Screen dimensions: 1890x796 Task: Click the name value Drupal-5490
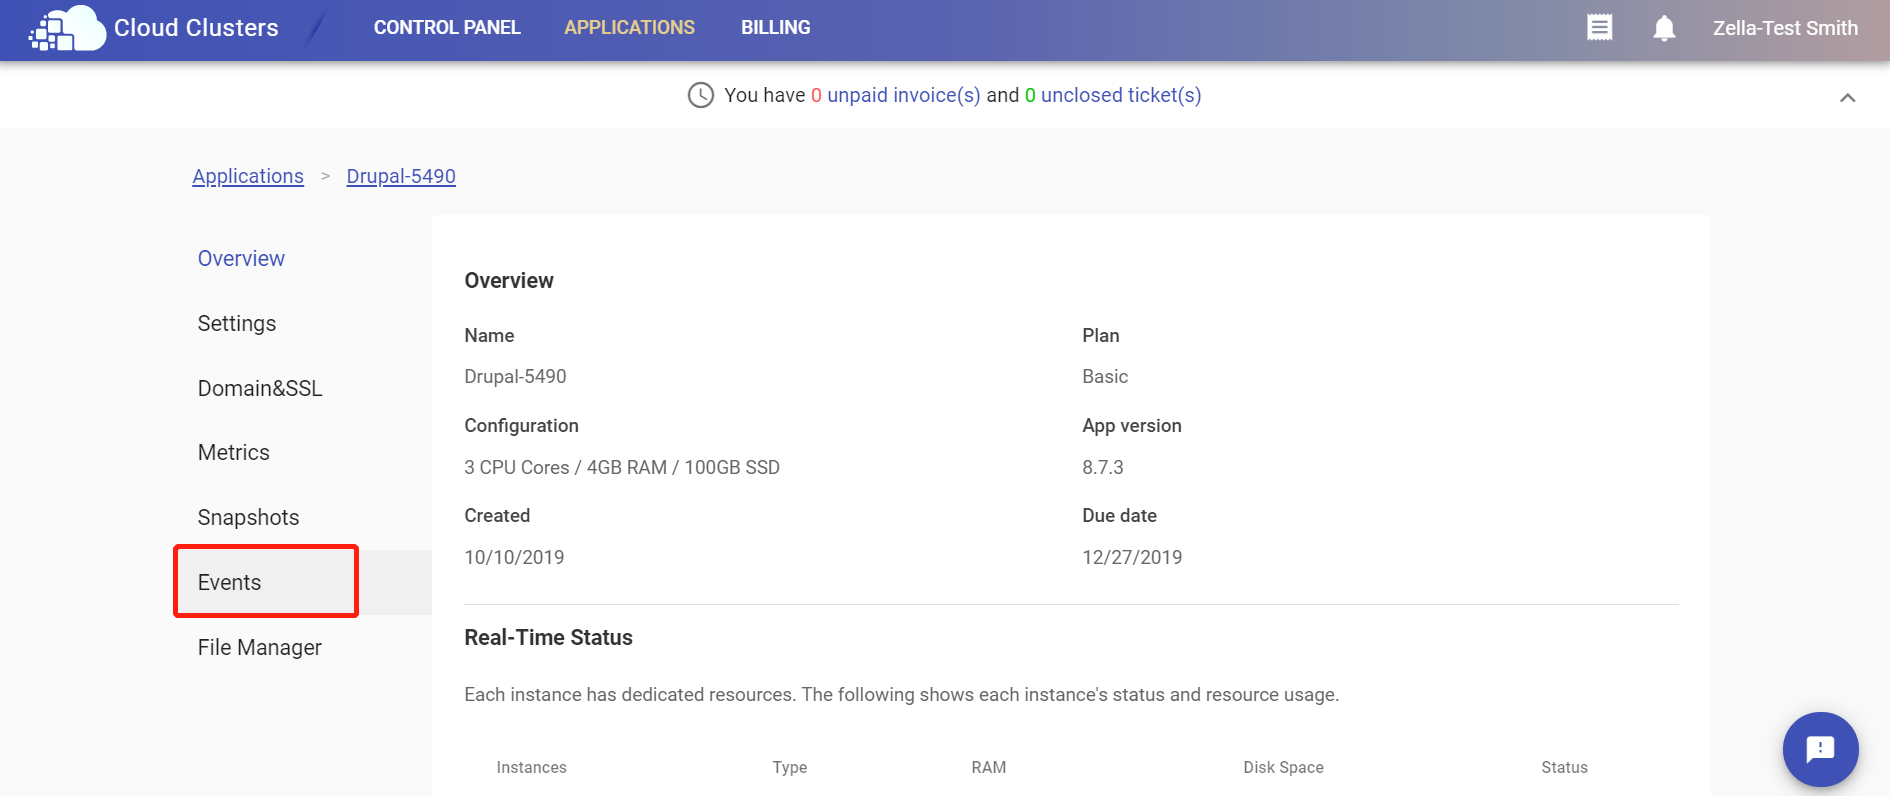[x=515, y=376]
